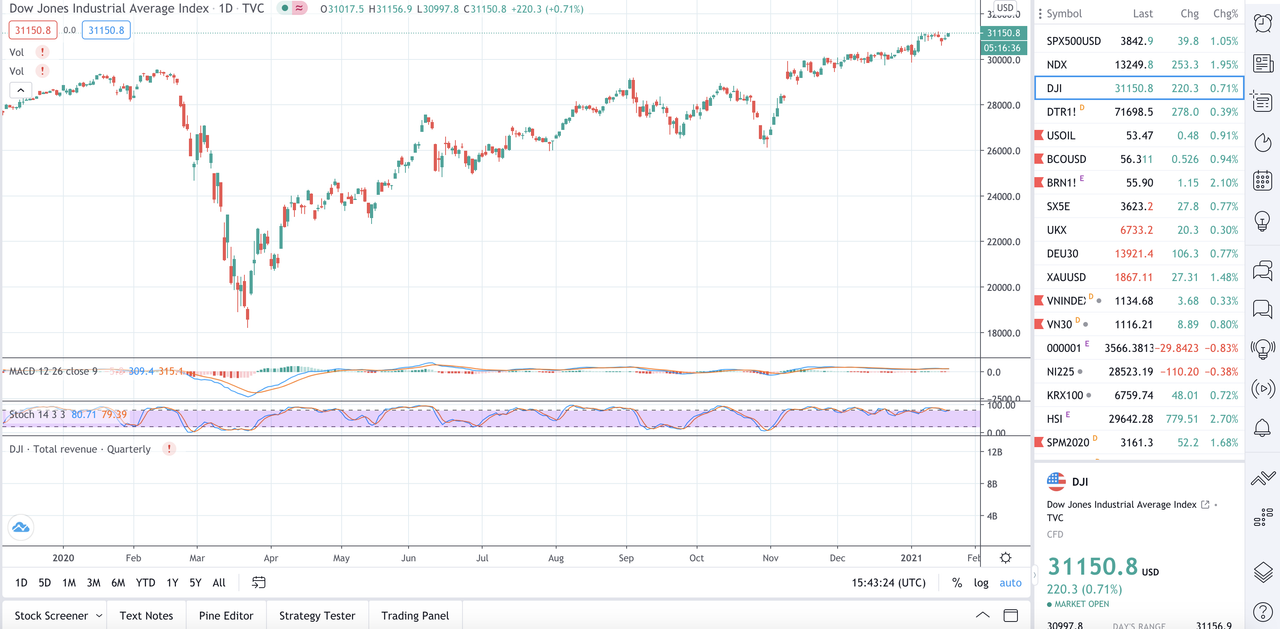The height and width of the screenshot is (629, 1280).
Task: Select NI225 row in watchlist
Action: pos(1140,371)
